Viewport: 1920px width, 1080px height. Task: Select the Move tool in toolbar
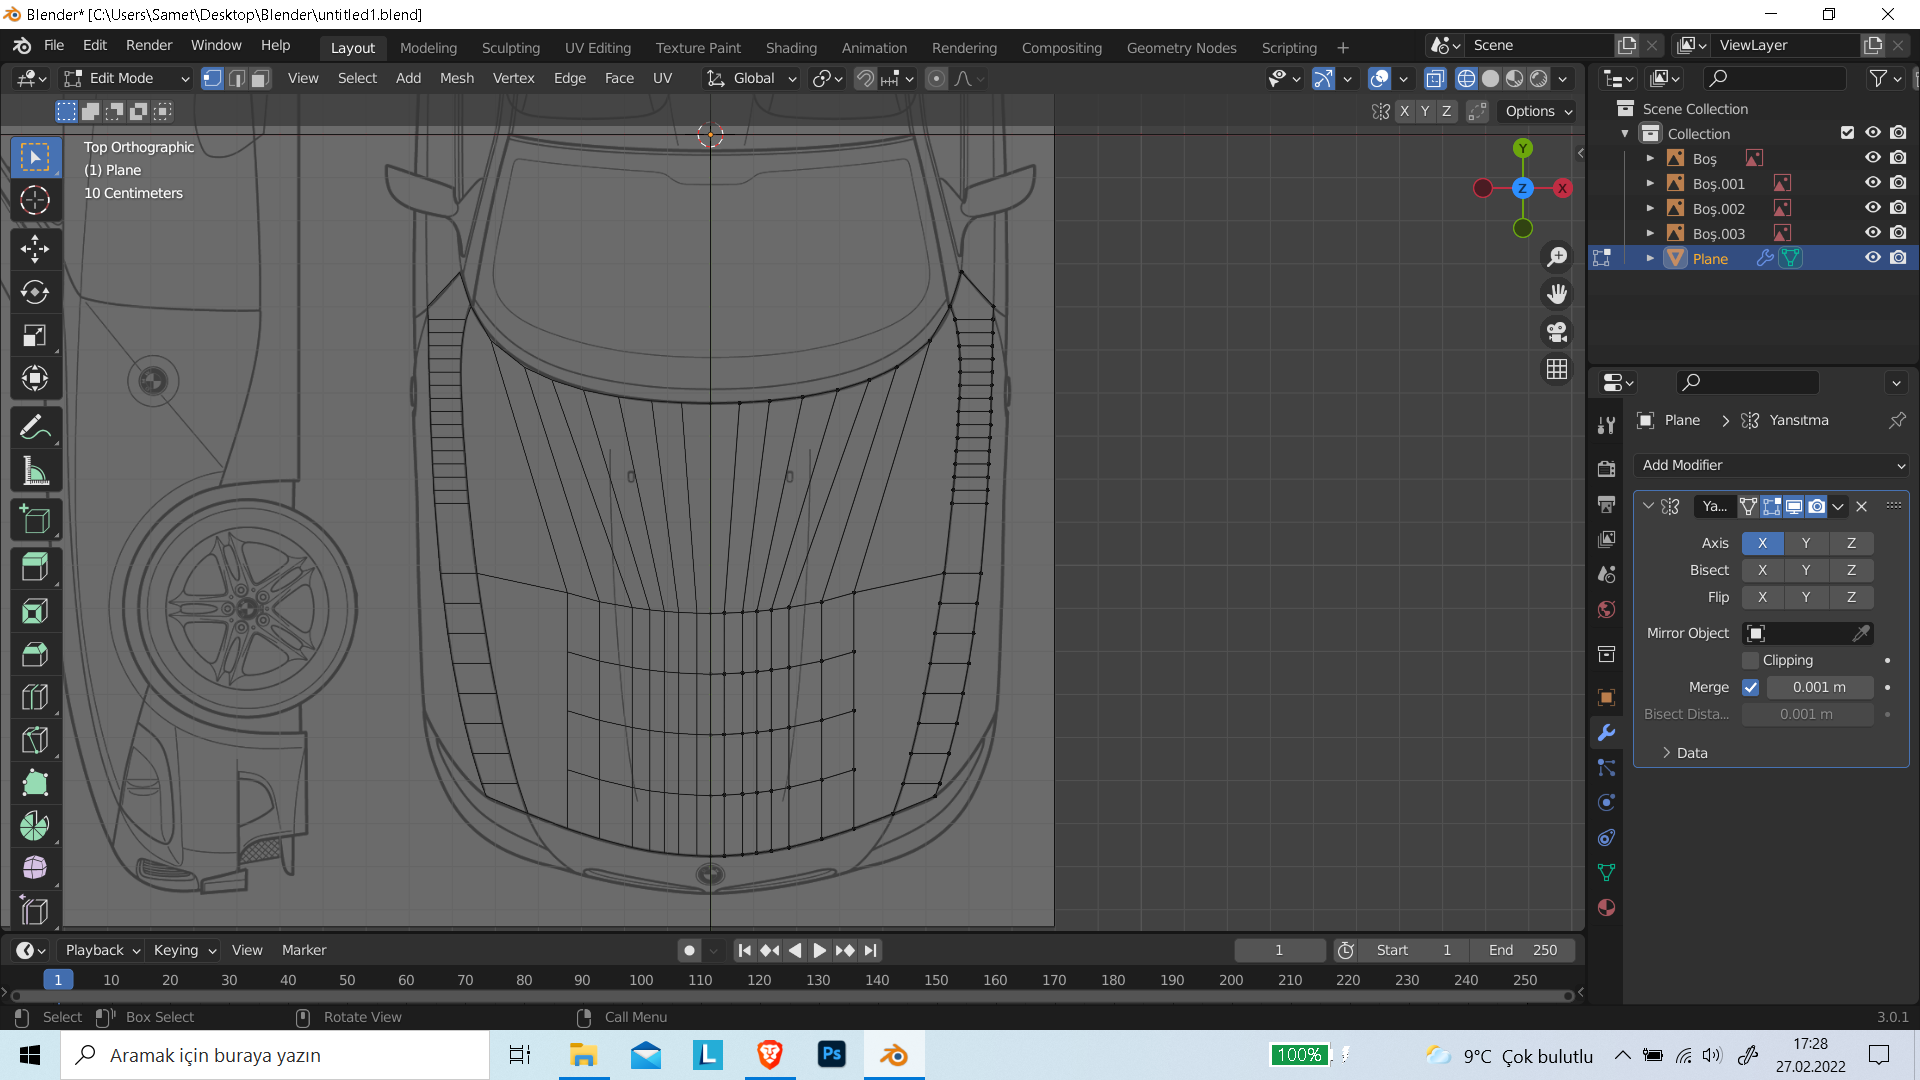[x=35, y=249]
